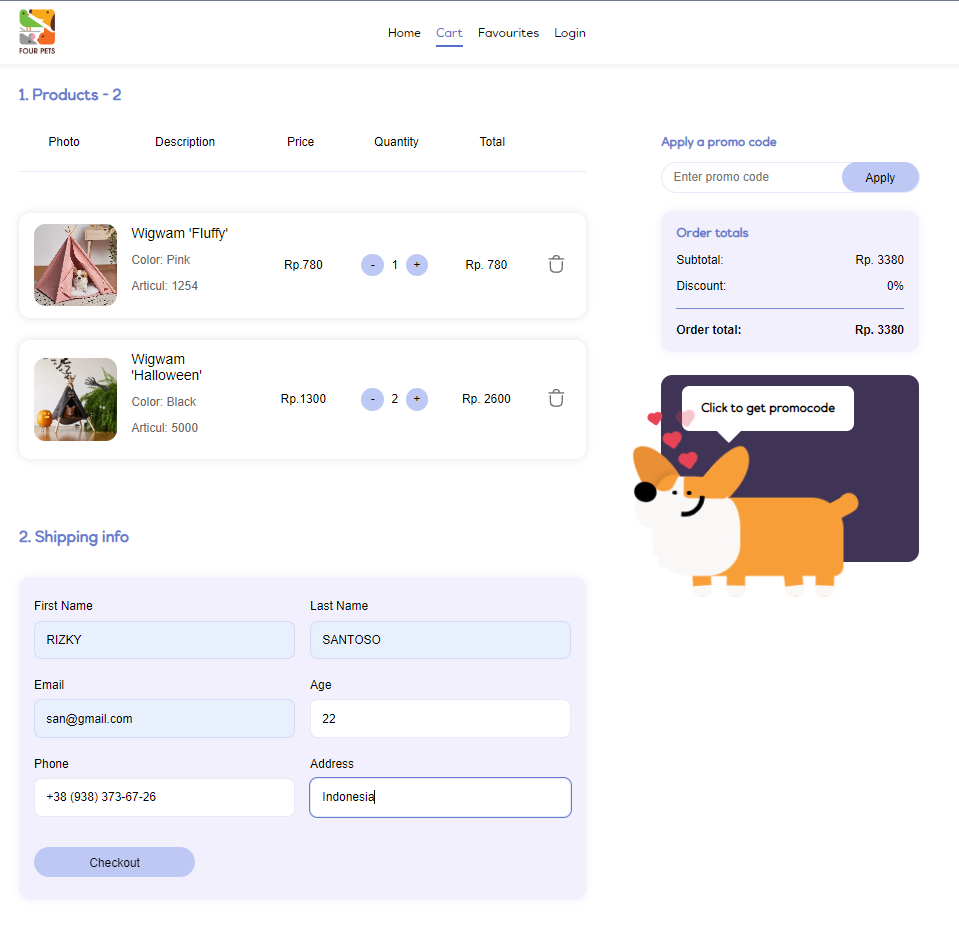959x940 pixels.
Task: Click the 'Click to get promocode' bubble
Action: (x=766, y=409)
